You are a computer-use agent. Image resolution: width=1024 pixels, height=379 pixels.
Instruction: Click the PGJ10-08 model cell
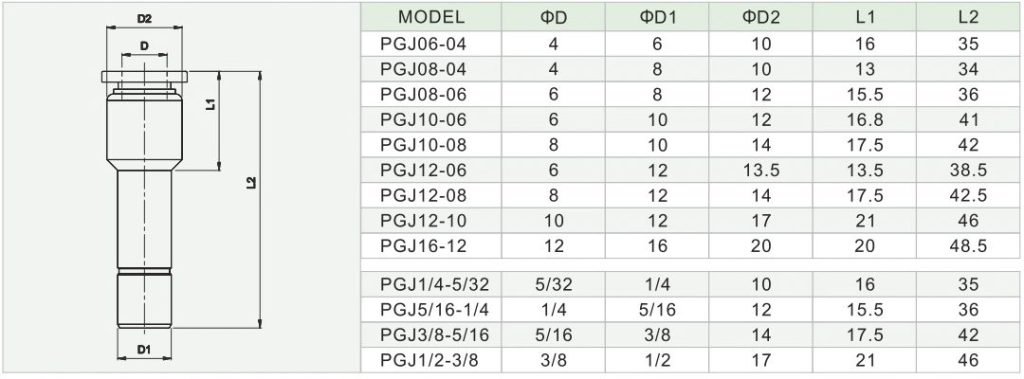point(431,145)
